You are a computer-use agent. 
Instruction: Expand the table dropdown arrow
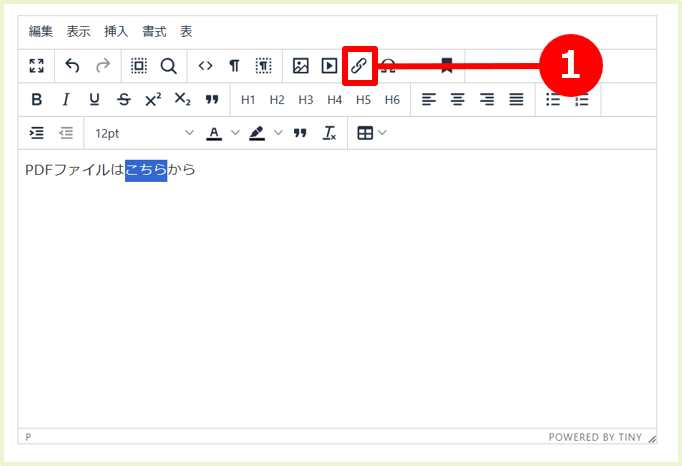point(382,133)
